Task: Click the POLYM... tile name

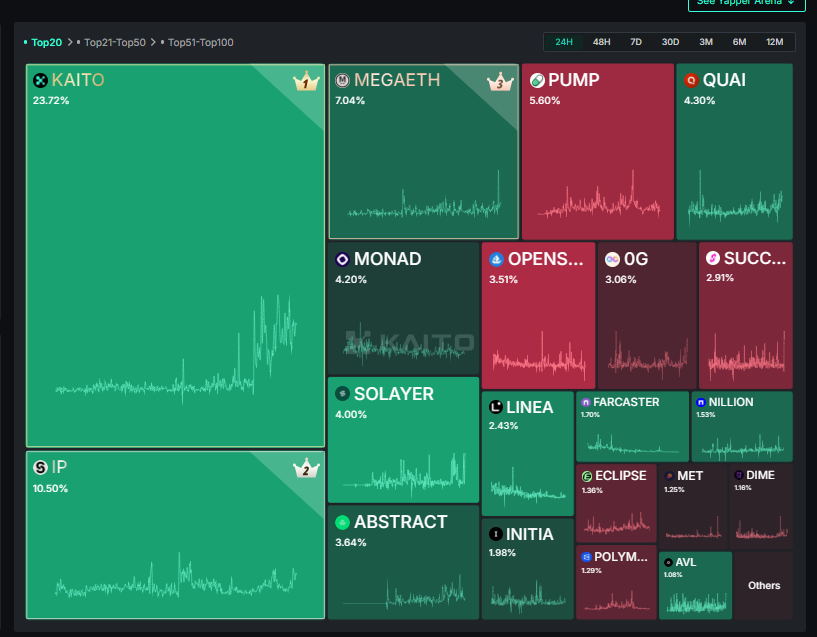Action: (621, 557)
